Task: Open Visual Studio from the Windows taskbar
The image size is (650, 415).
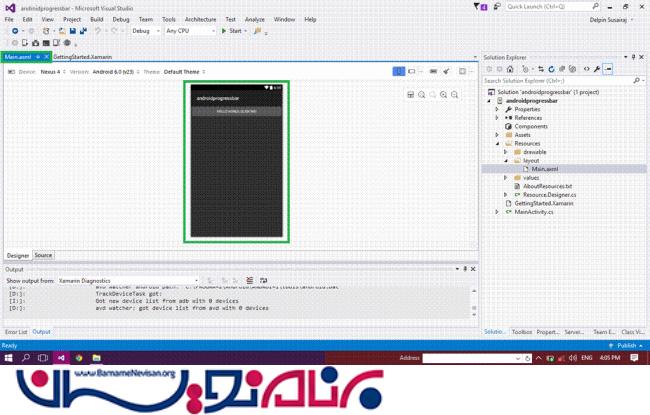Action: (x=59, y=357)
